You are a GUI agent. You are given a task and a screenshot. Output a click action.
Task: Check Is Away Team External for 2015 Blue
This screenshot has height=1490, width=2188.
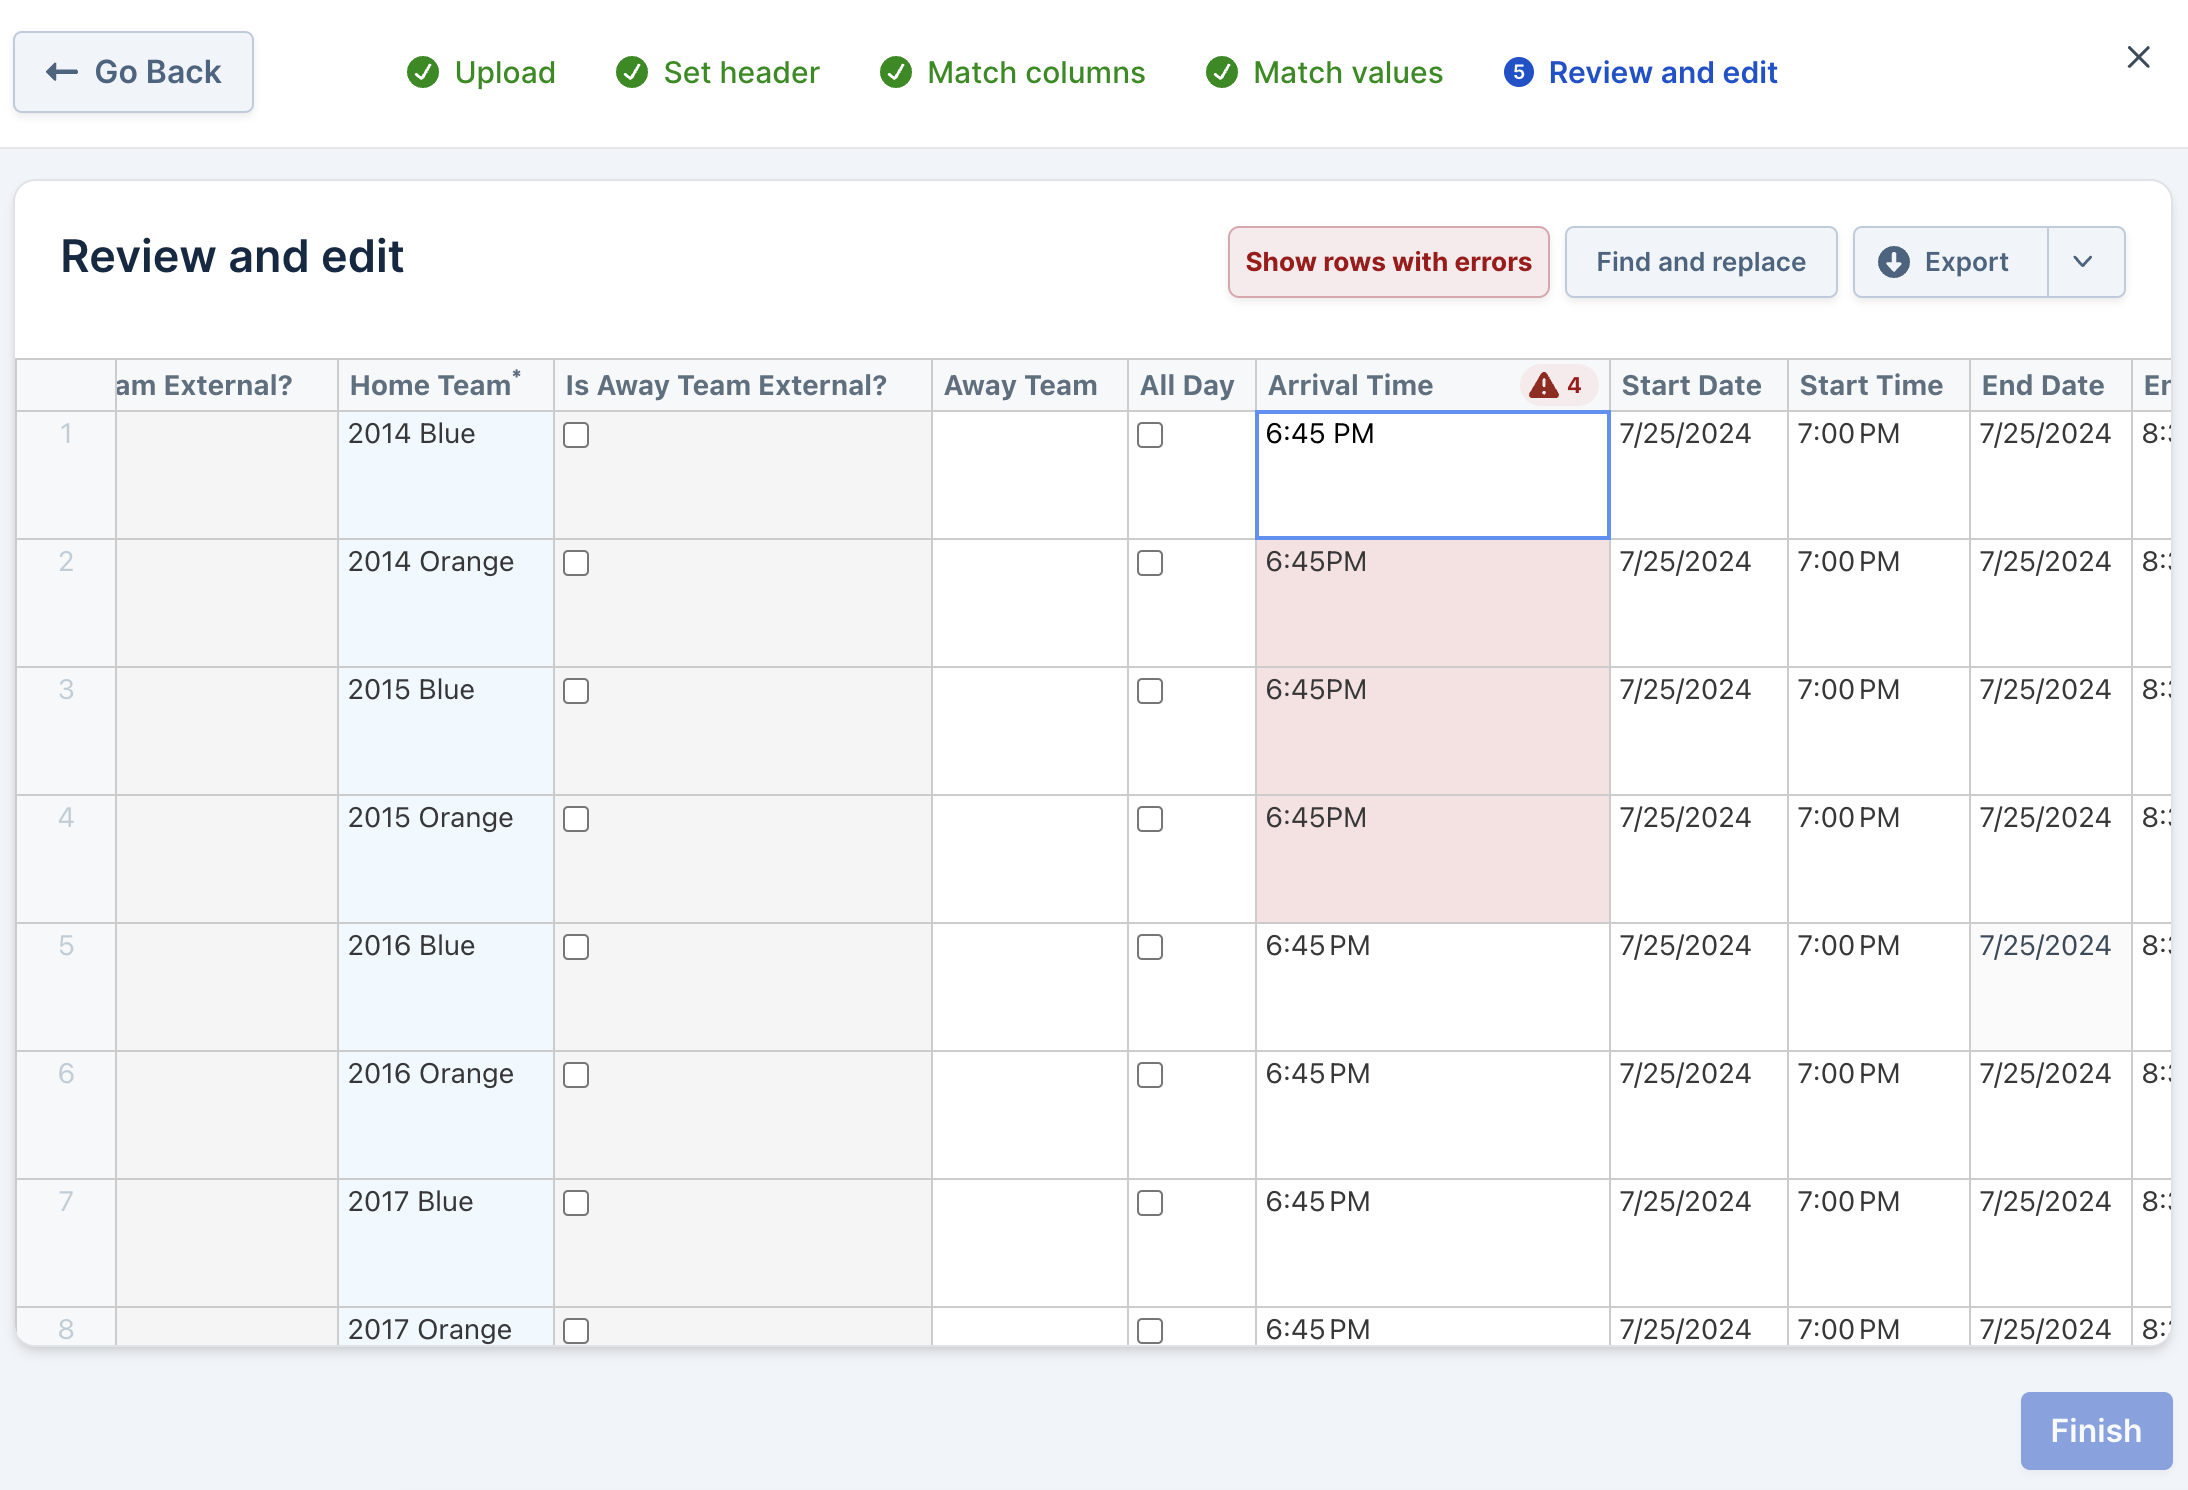pyautogui.click(x=576, y=691)
